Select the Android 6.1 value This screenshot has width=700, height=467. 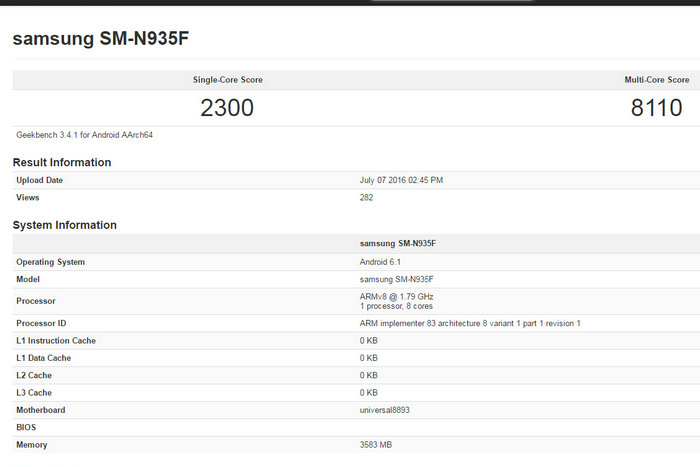(x=380, y=262)
